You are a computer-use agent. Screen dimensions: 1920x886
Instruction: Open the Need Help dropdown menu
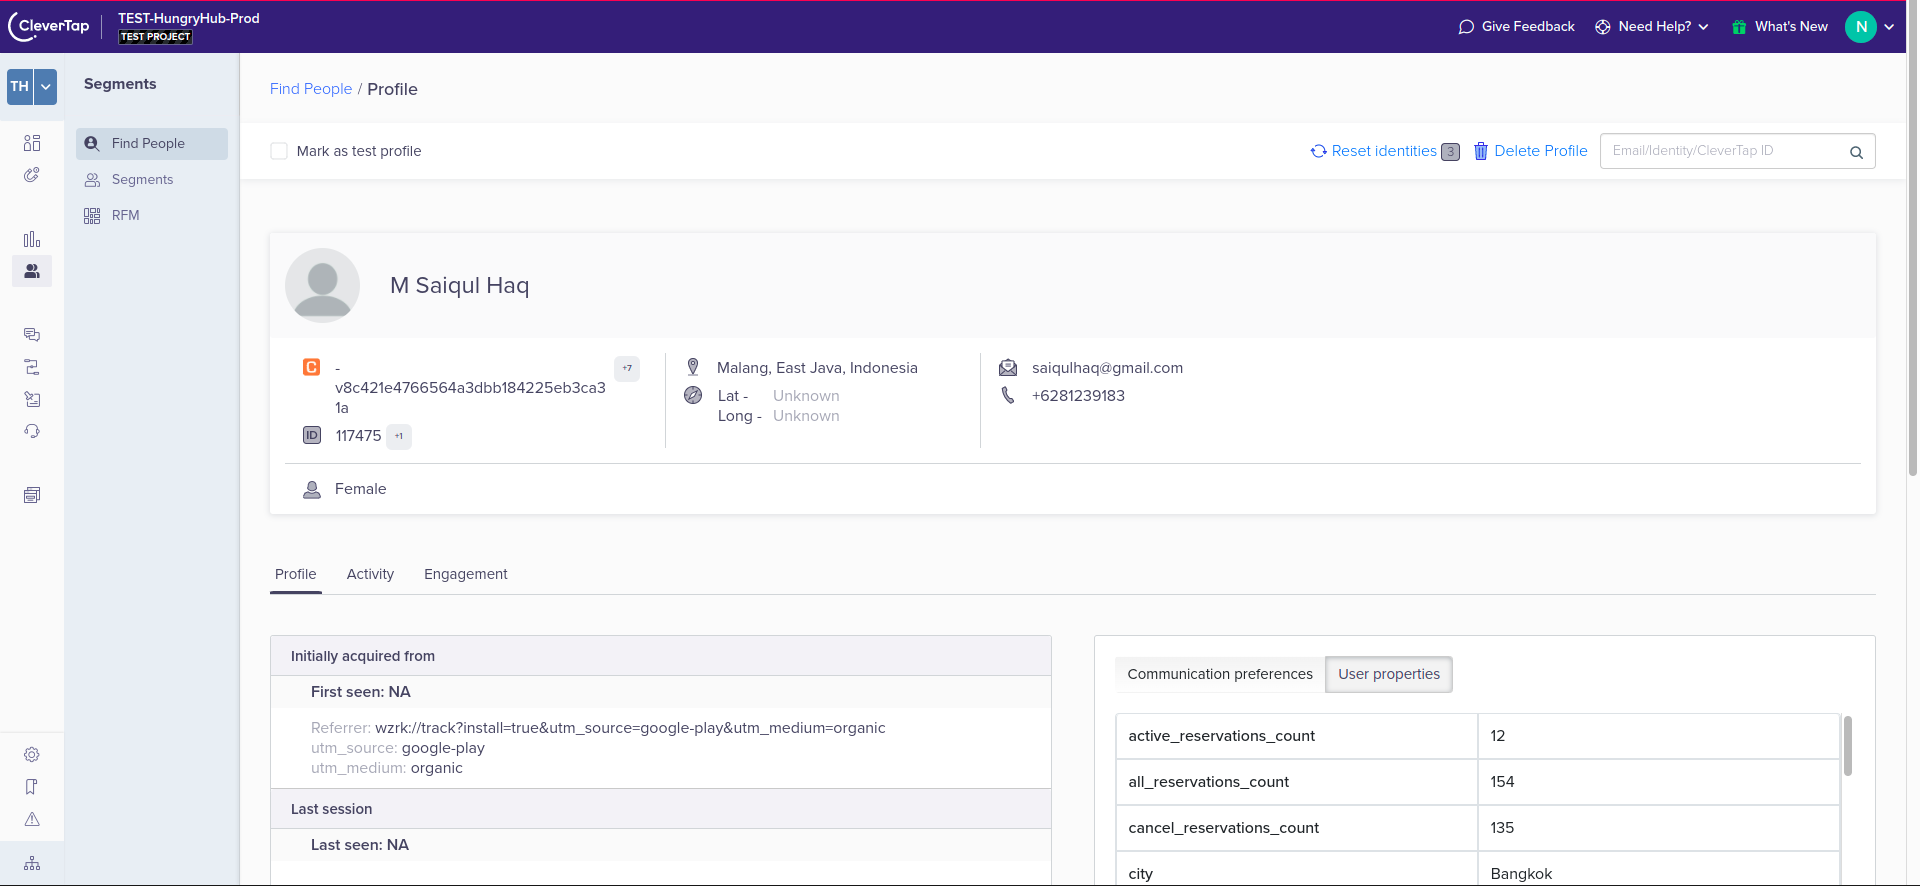point(1665,27)
